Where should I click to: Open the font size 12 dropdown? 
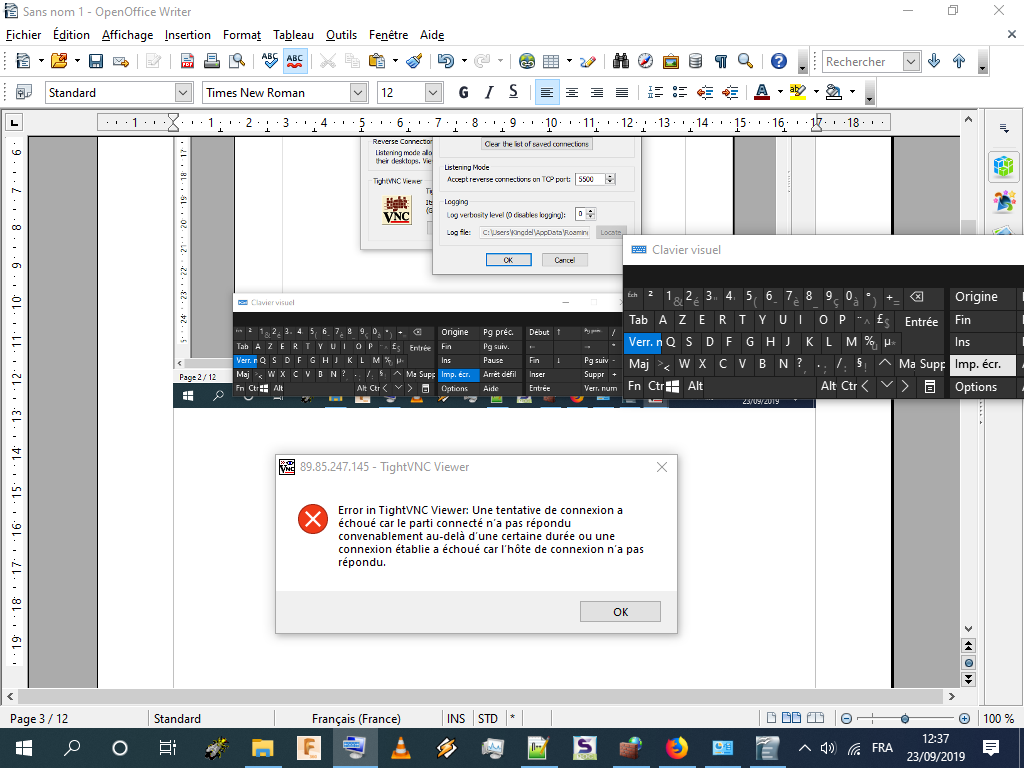pyautogui.click(x=433, y=93)
